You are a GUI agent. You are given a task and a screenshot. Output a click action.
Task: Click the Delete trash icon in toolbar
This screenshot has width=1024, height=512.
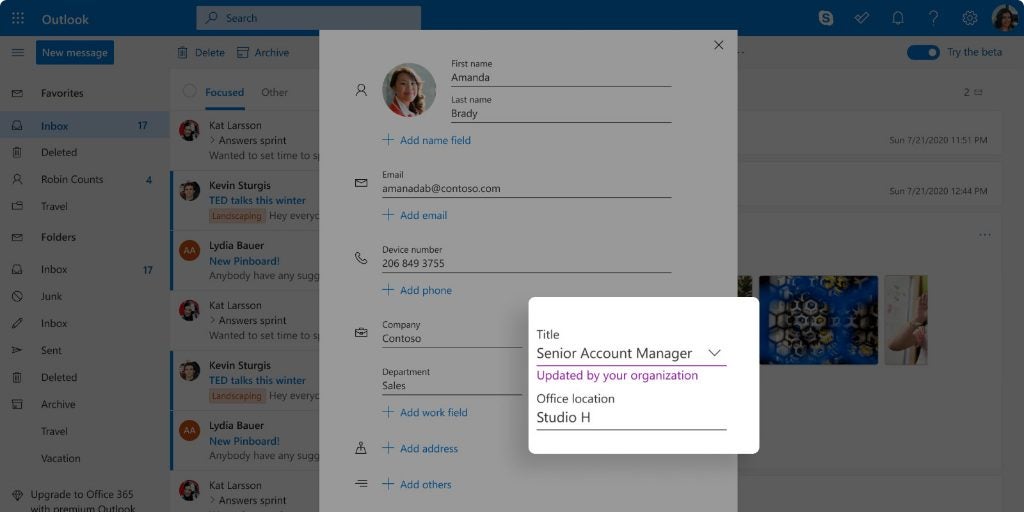(183, 52)
